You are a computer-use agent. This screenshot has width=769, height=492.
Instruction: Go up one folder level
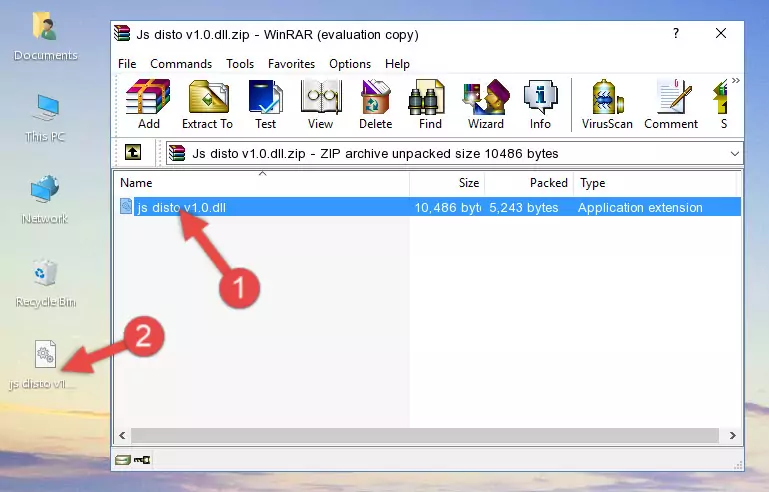pos(133,153)
